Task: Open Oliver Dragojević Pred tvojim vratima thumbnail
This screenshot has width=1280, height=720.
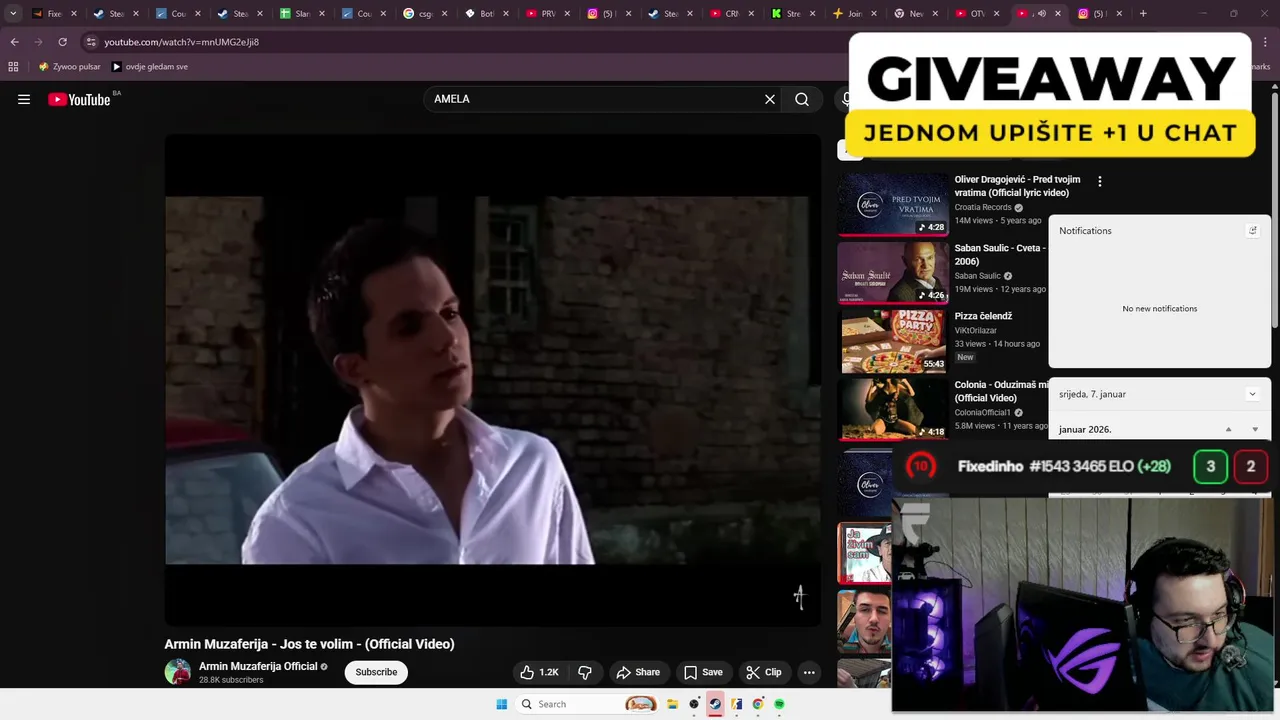Action: 893,203
